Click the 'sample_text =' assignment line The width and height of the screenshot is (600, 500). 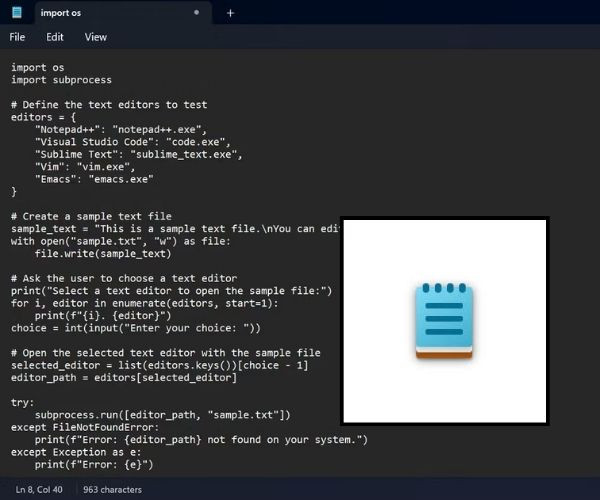[175, 229]
